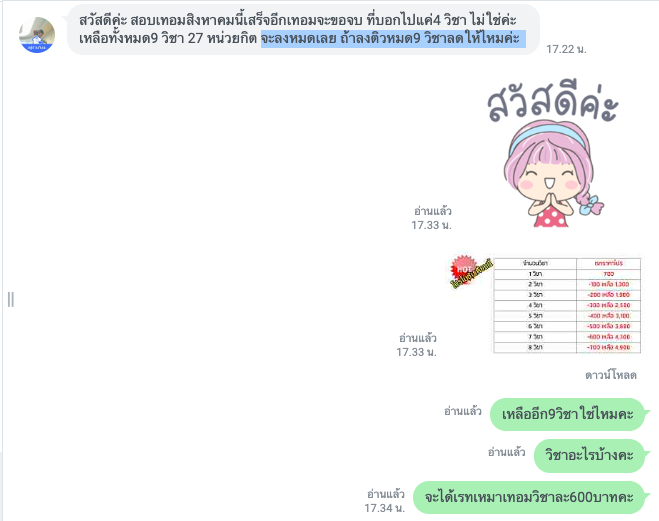Click the double-bar panel divider handle
Viewport: 659px width, 521px height.
pos(11,299)
